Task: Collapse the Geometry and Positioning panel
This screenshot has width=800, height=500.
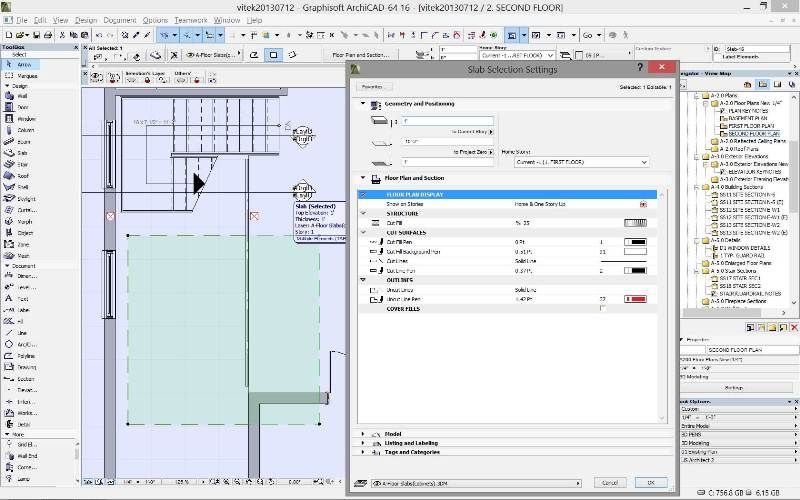Action: coord(363,103)
